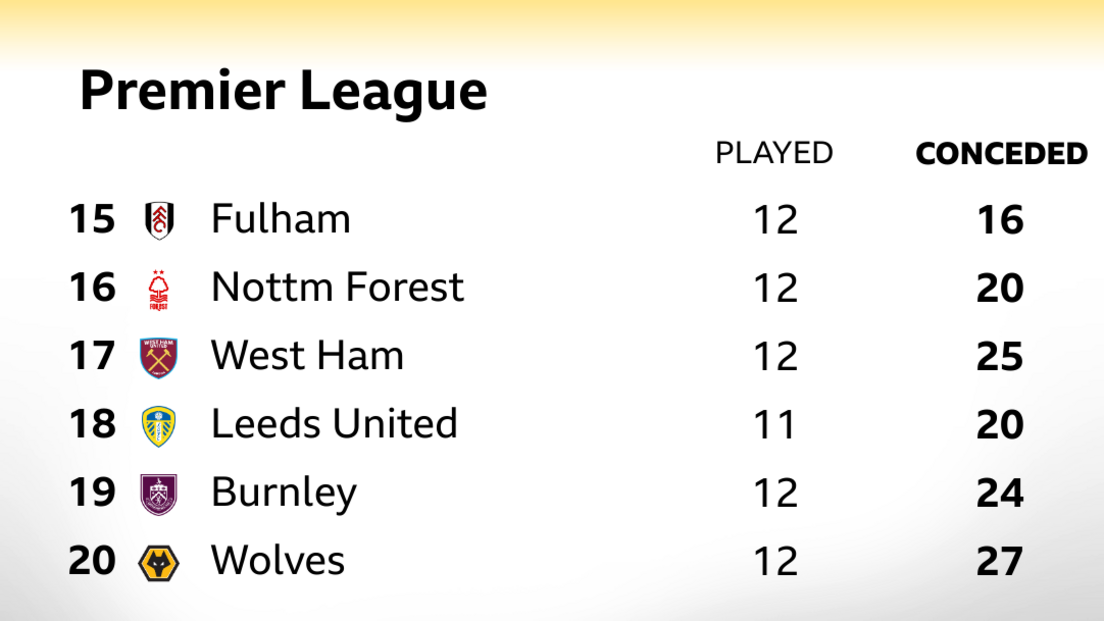Image resolution: width=1104 pixels, height=621 pixels.
Task: Select the PLAYED column header
Action: point(774,153)
